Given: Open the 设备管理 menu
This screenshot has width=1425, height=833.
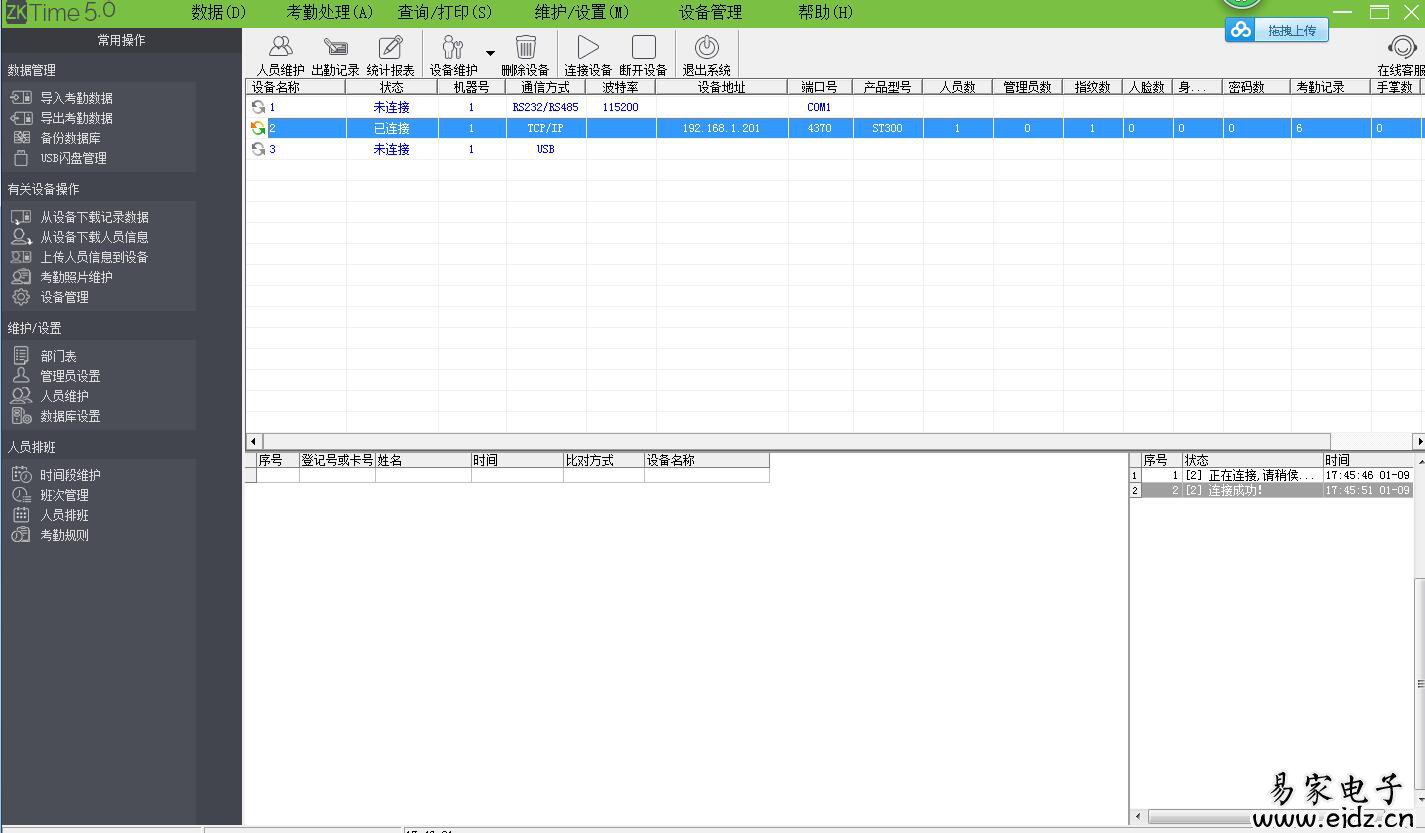Looking at the screenshot, I should [x=711, y=13].
